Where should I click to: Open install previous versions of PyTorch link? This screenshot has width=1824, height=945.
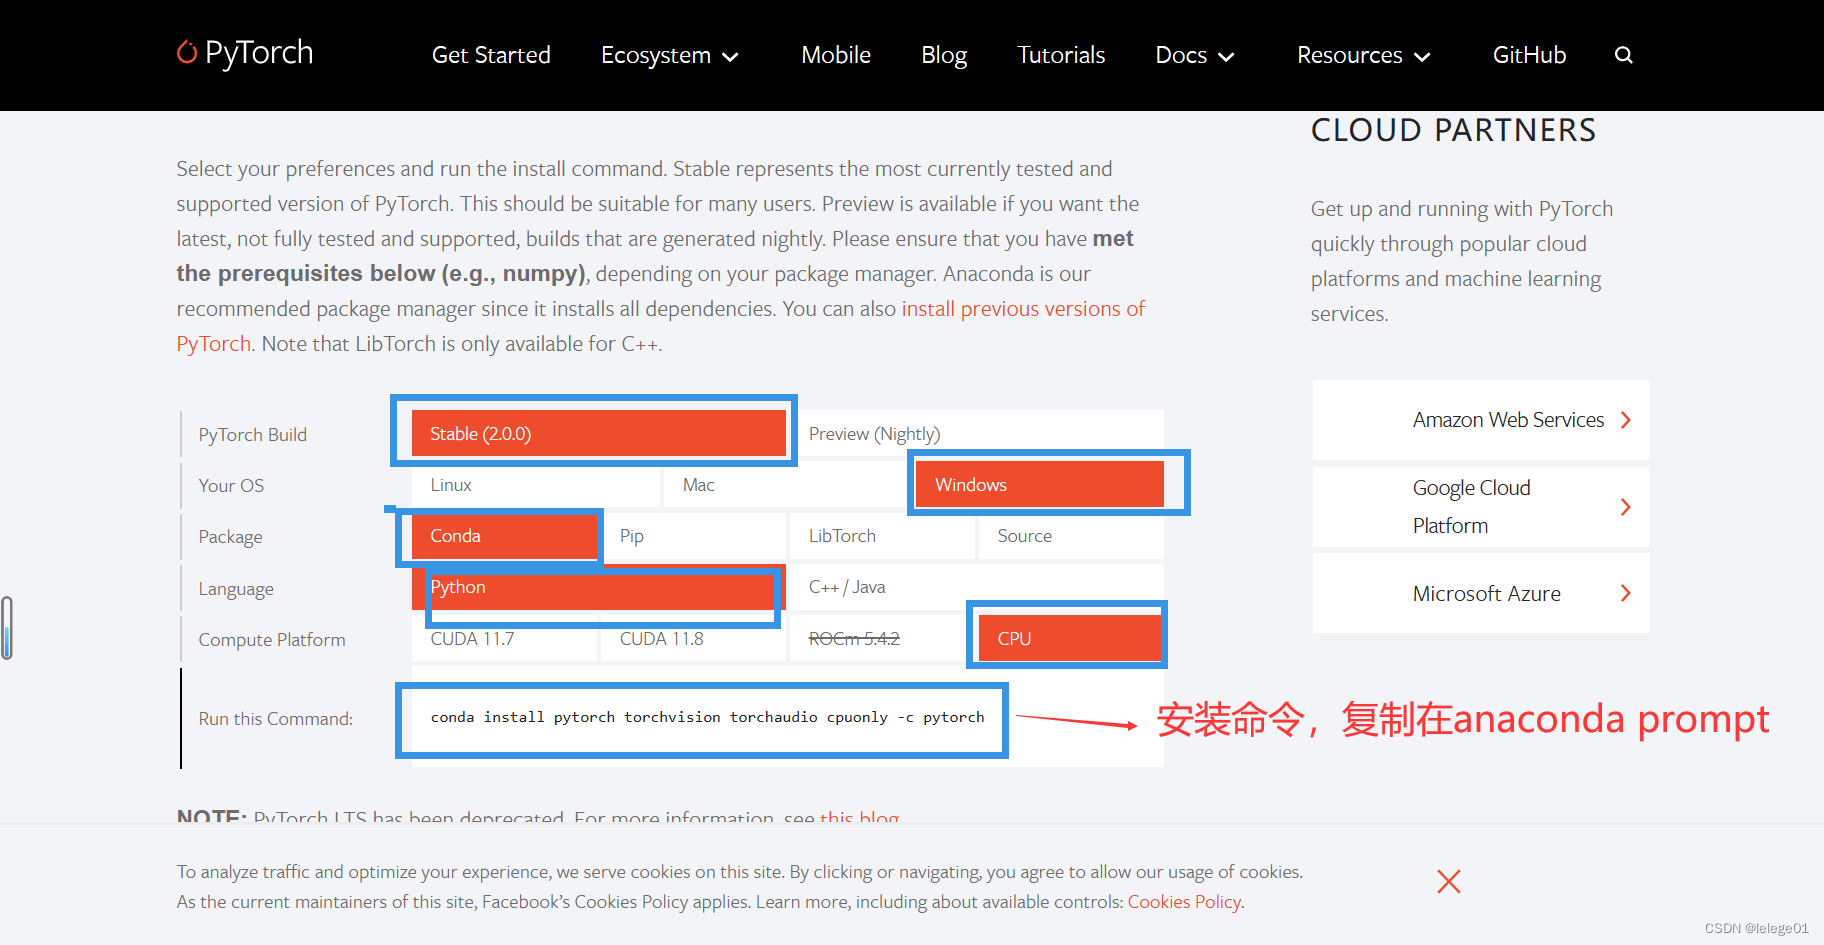[1023, 309]
